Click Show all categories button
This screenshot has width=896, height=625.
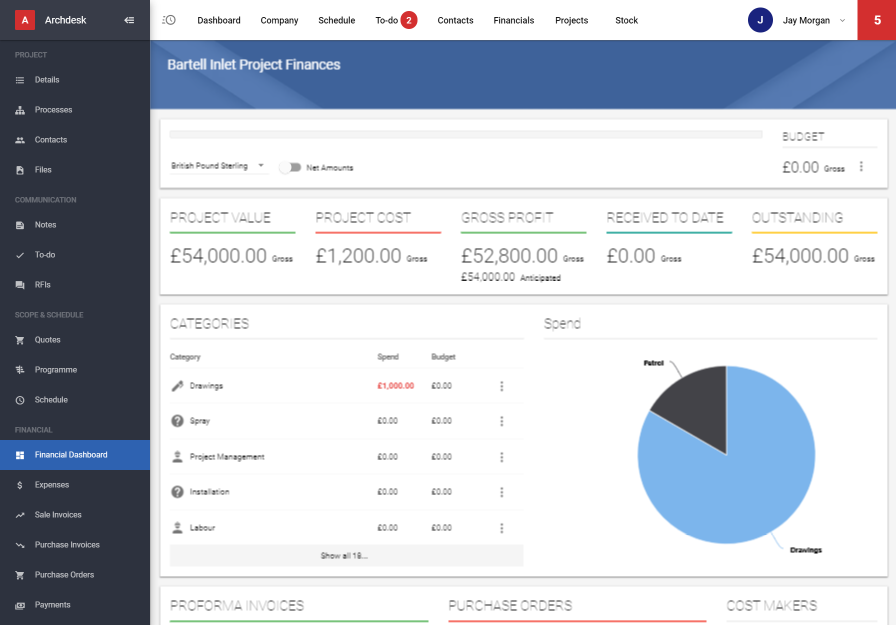point(345,555)
